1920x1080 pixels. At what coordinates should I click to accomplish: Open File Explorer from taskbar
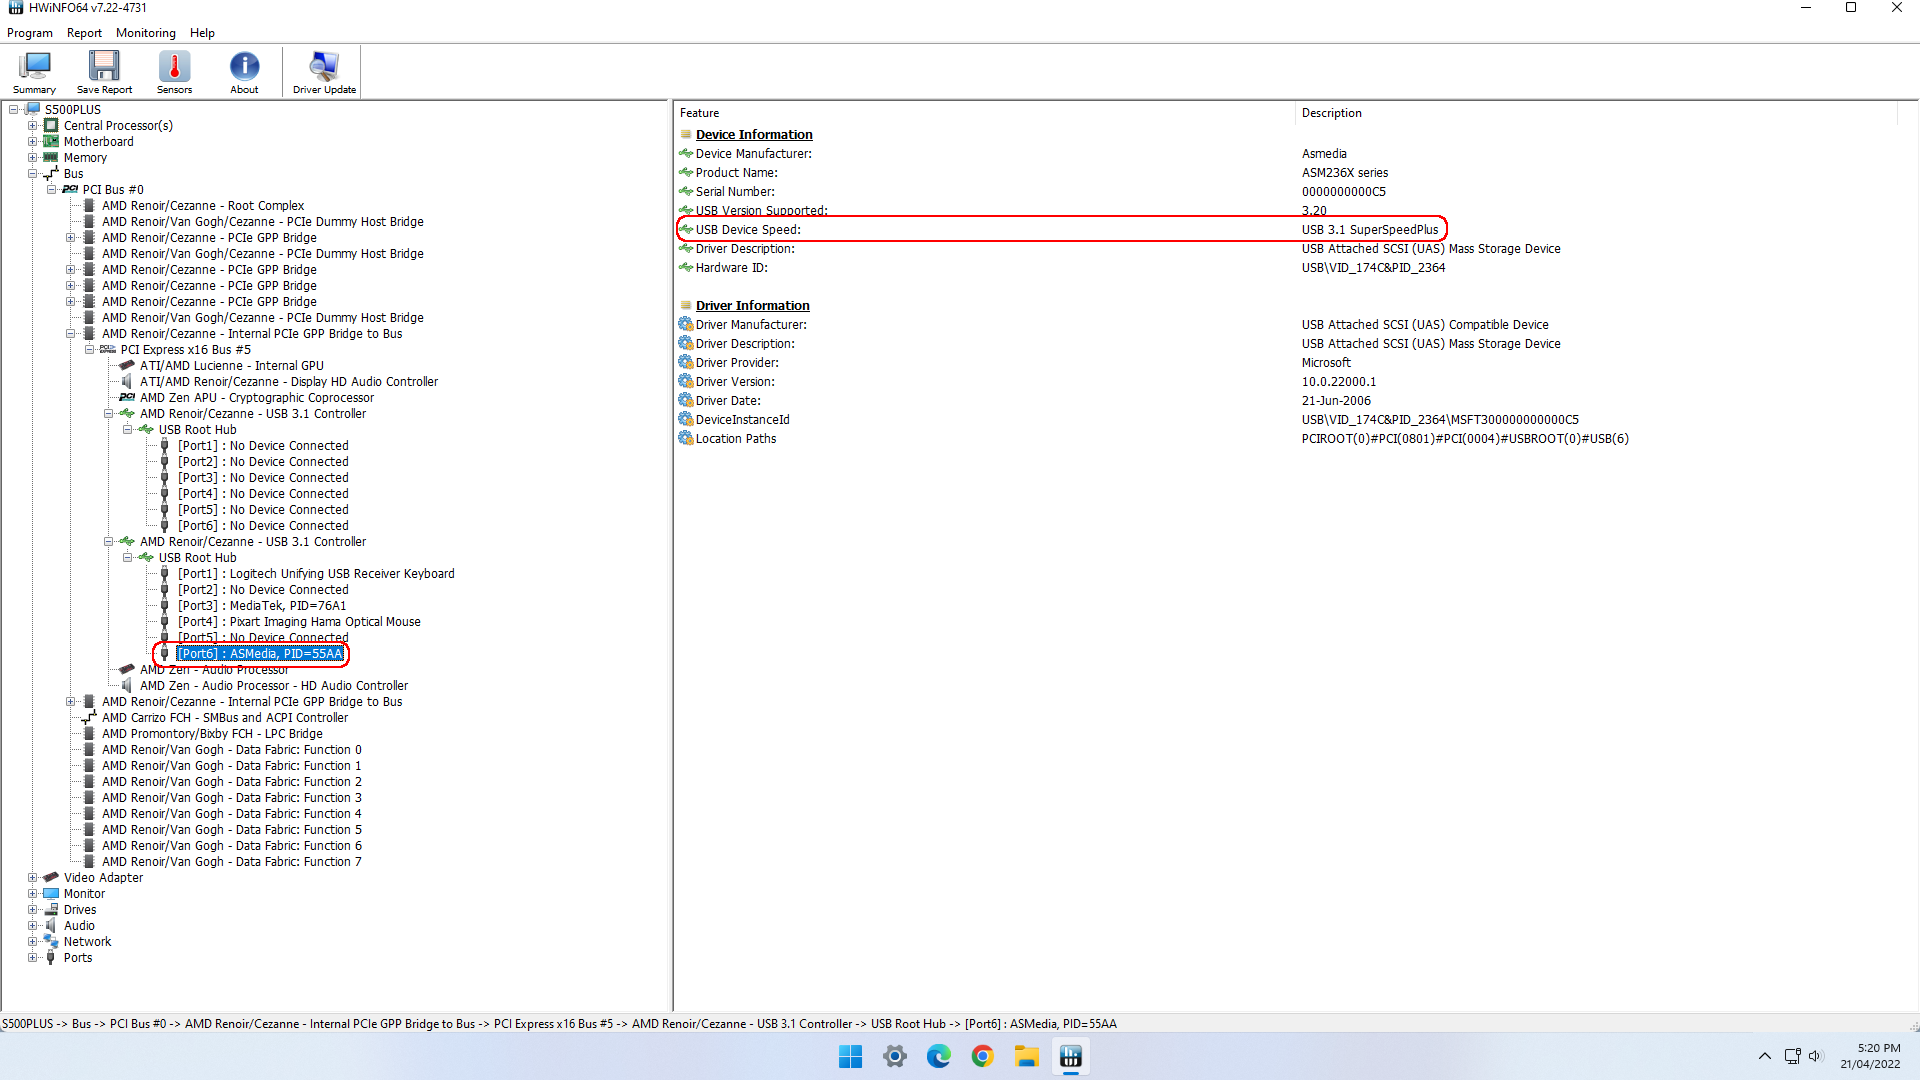point(1026,1056)
